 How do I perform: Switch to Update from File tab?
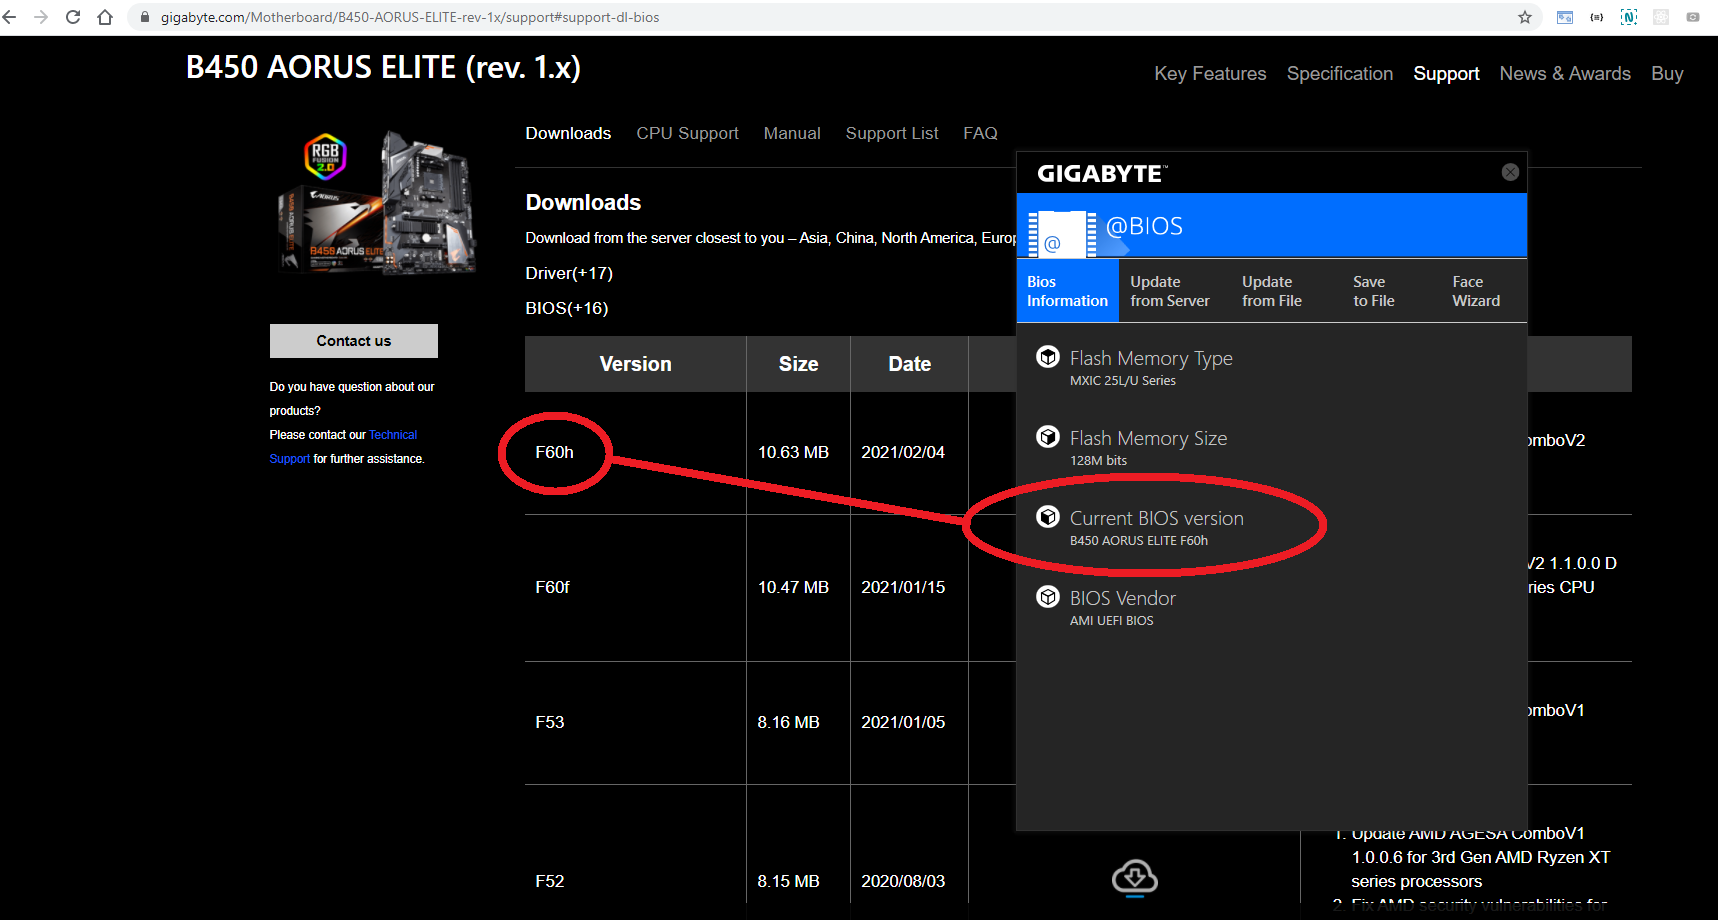pyautogui.click(x=1272, y=291)
